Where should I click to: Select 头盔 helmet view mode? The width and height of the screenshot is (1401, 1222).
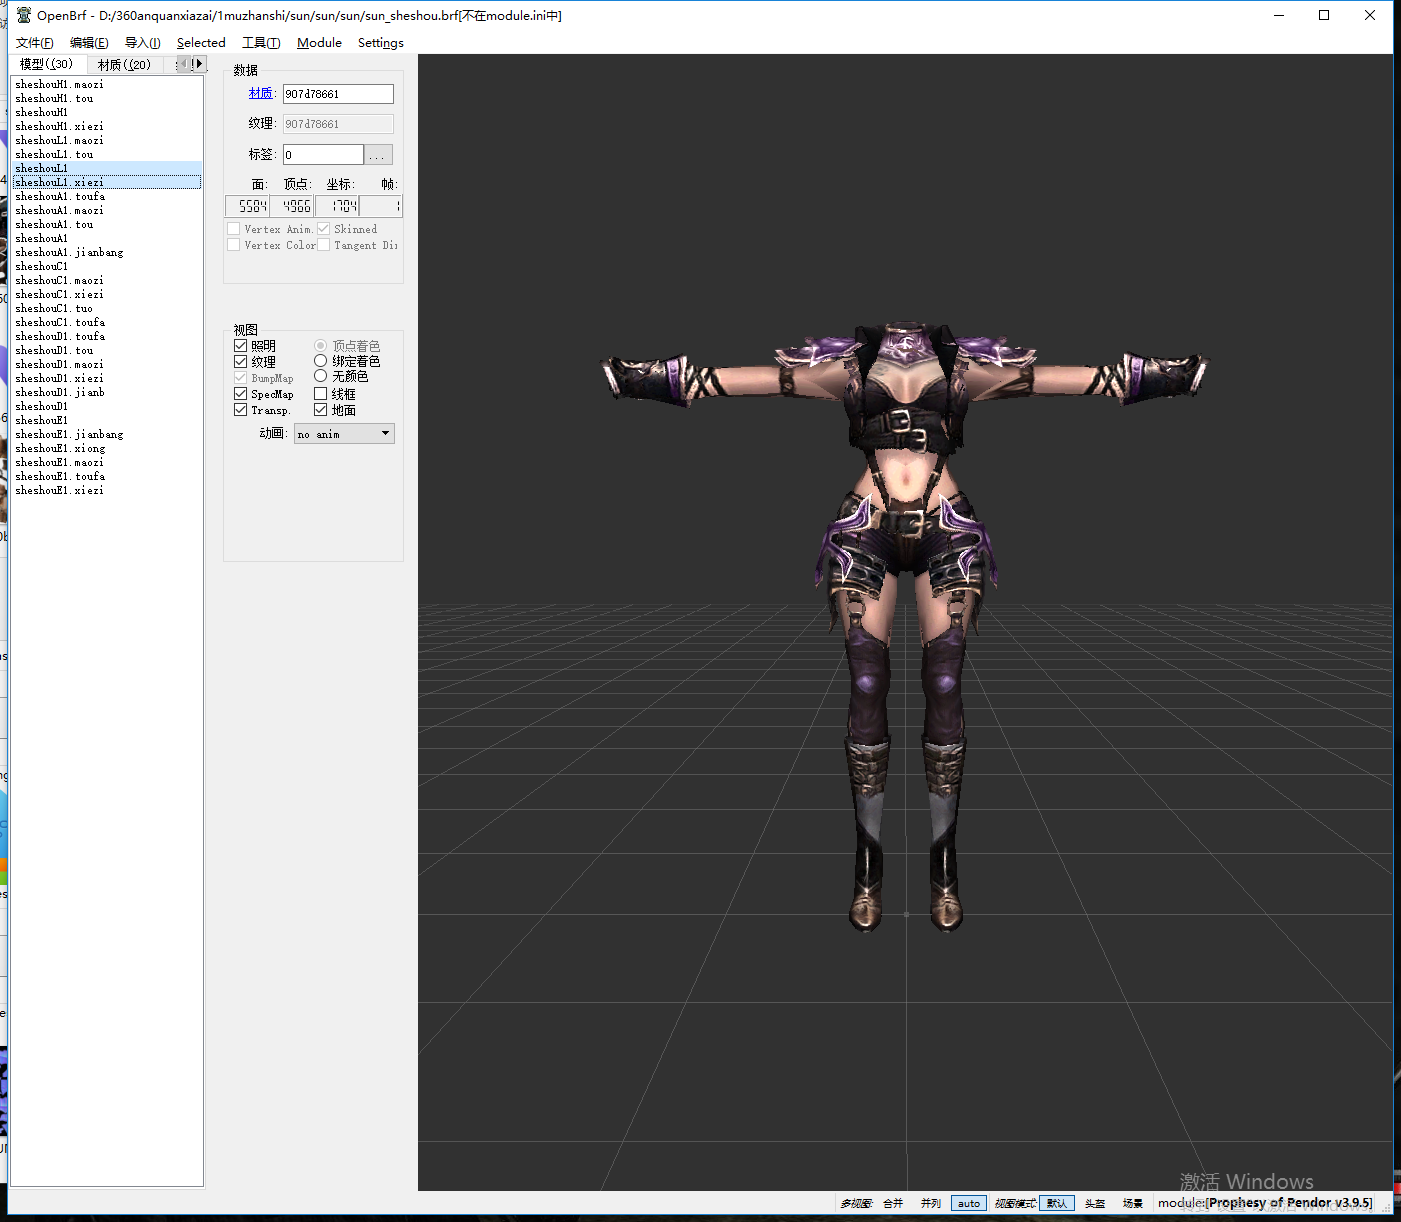[1095, 1203]
